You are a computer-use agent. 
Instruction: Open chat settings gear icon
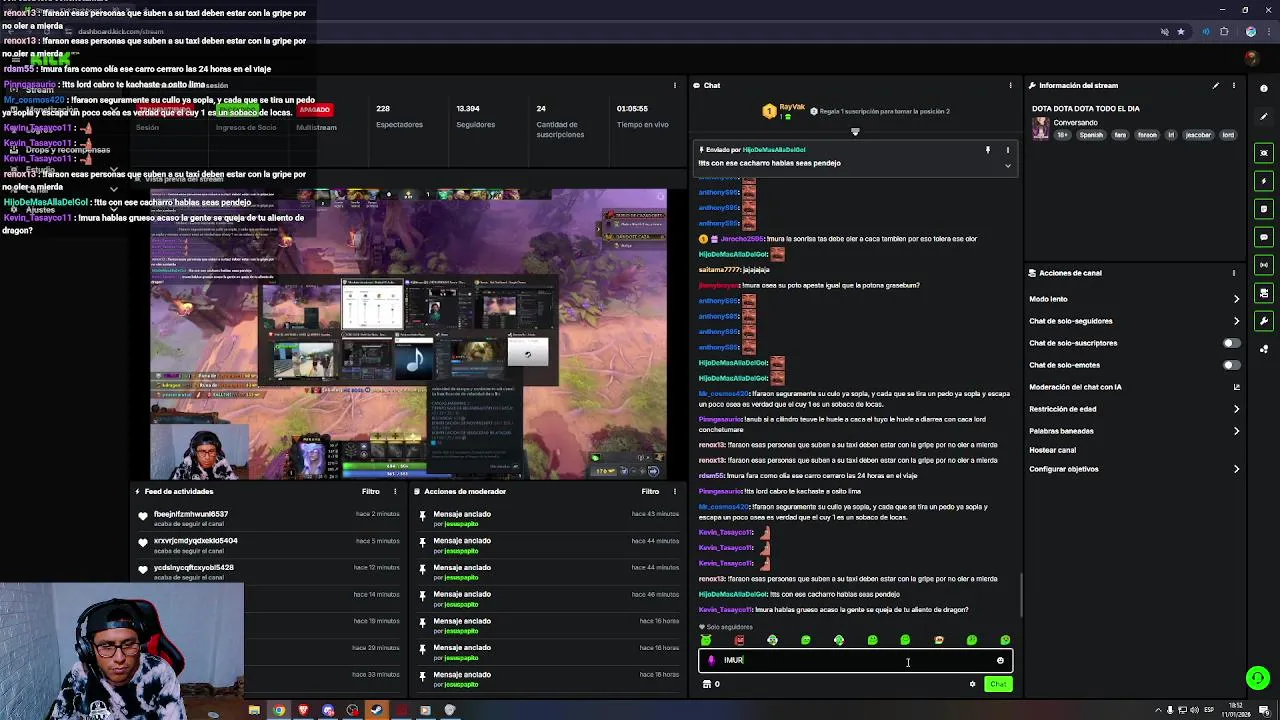pos(972,684)
